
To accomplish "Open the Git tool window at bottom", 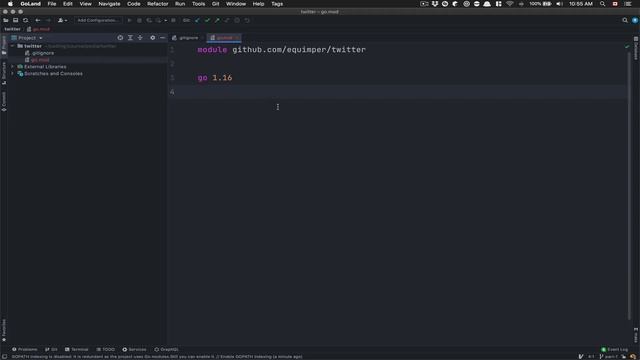I will click(51, 349).
